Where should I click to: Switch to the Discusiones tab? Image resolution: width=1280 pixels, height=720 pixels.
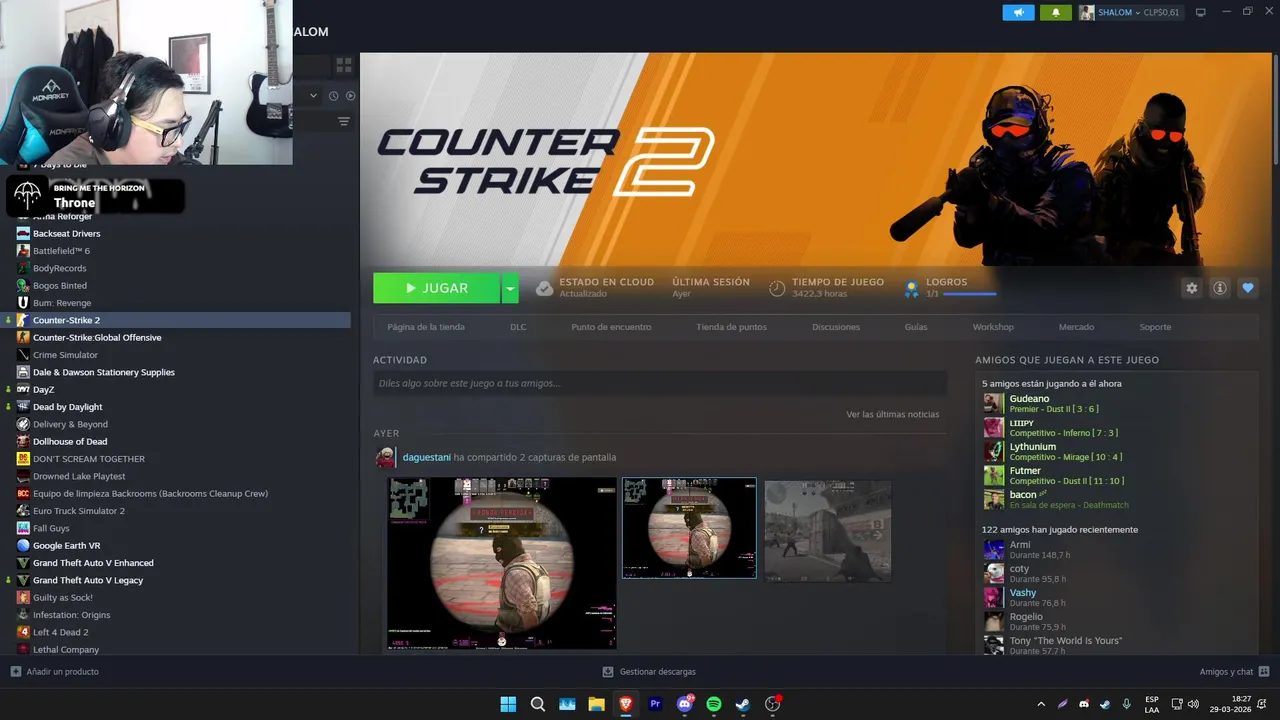point(836,327)
